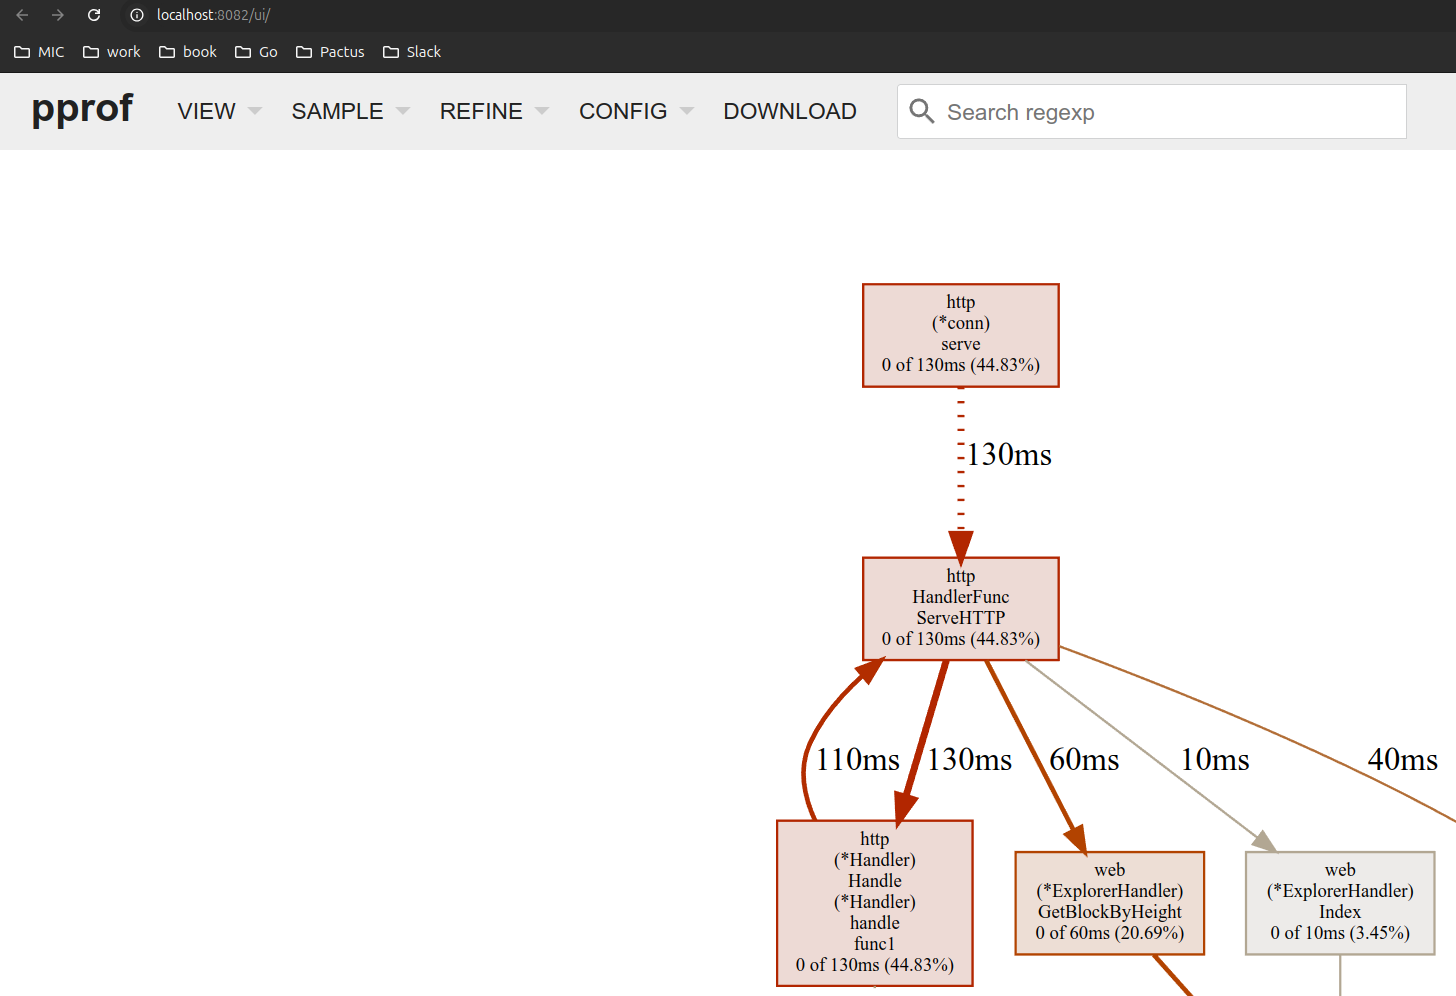The width and height of the screenshot is (1456, 996).
Task: Open the Slack bookmark folder
Action: (x=411, y=52)
